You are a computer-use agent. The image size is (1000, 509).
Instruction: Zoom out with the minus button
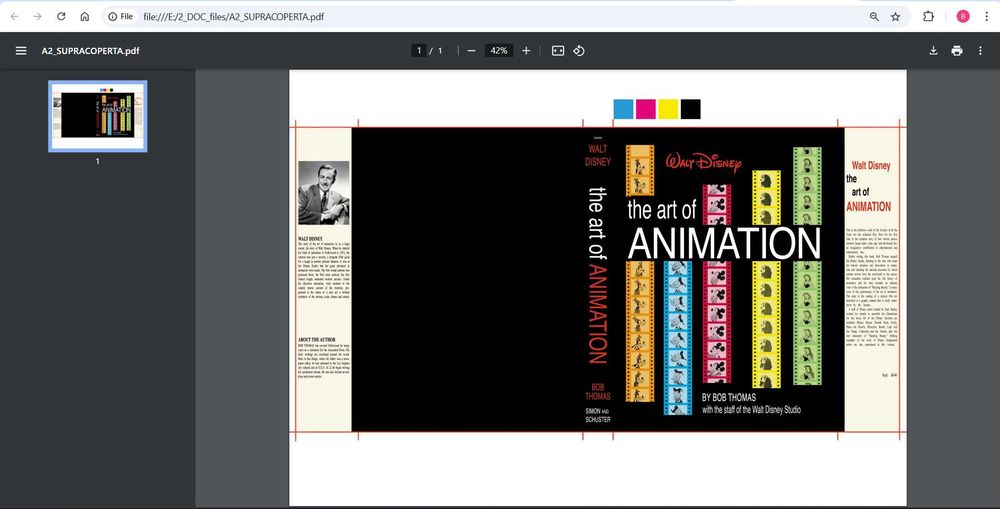[x=471, y=50]
